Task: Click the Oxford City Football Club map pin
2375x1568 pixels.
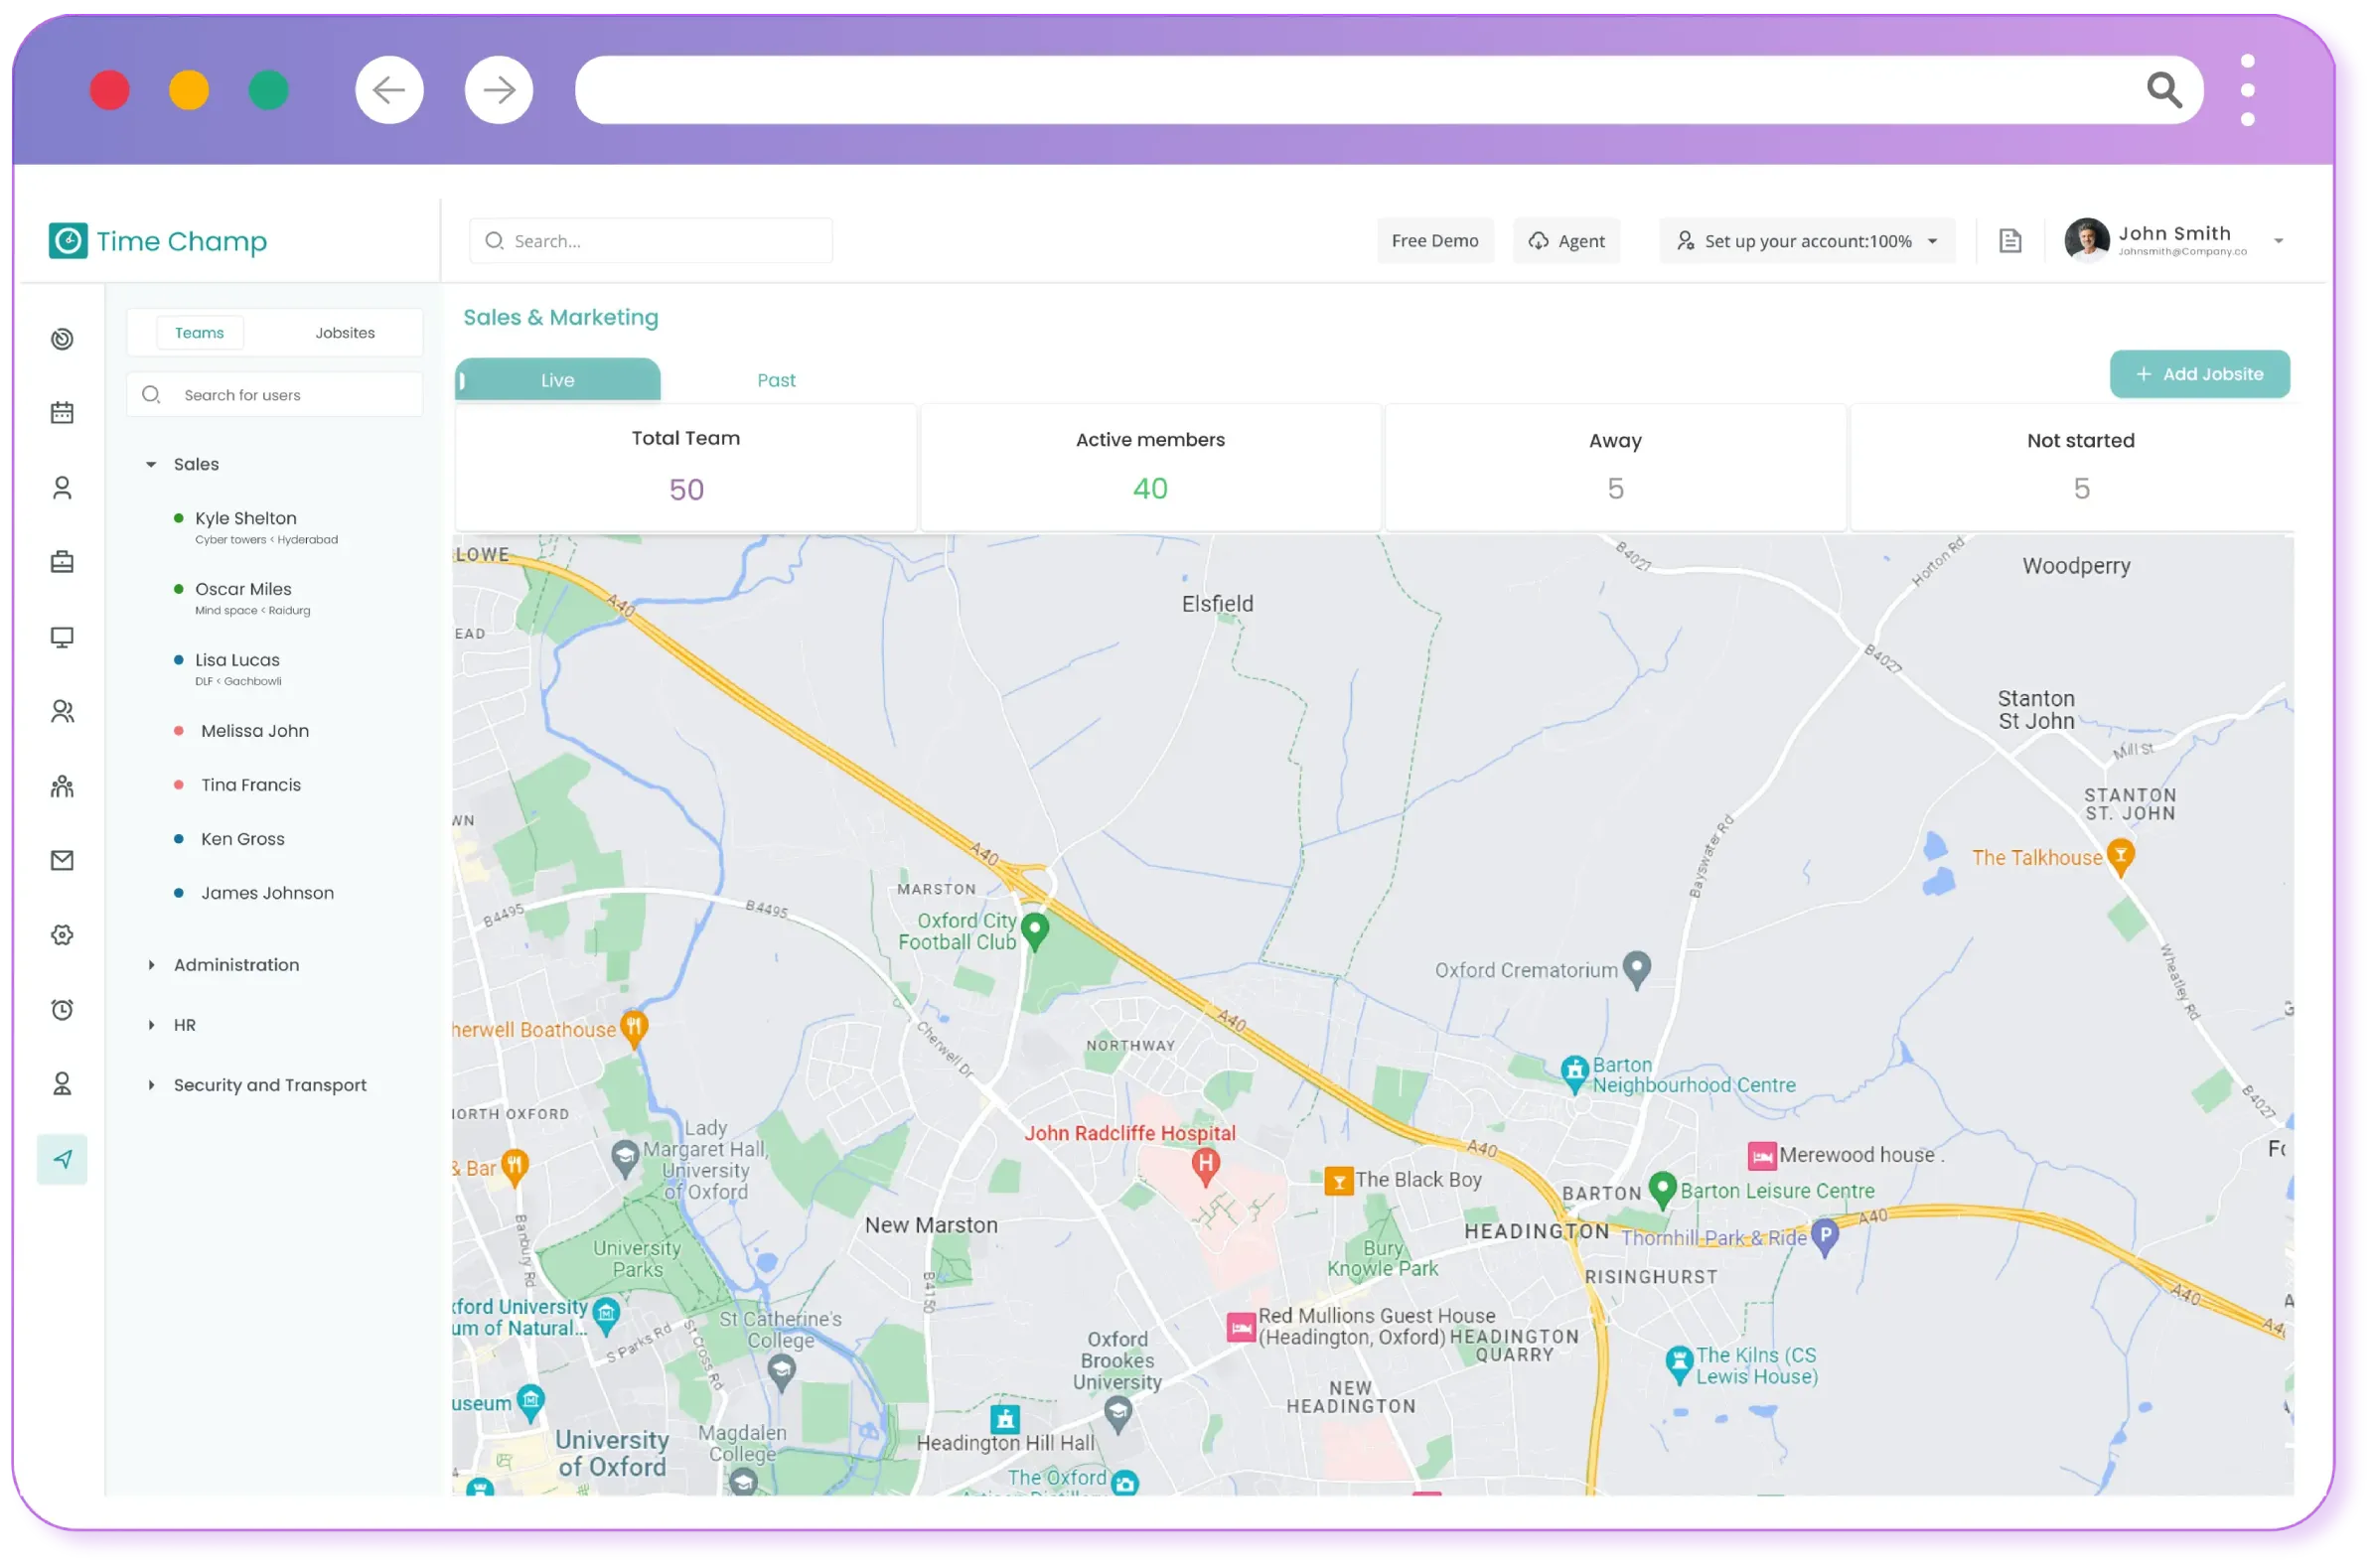Action: click(1035, 932)
